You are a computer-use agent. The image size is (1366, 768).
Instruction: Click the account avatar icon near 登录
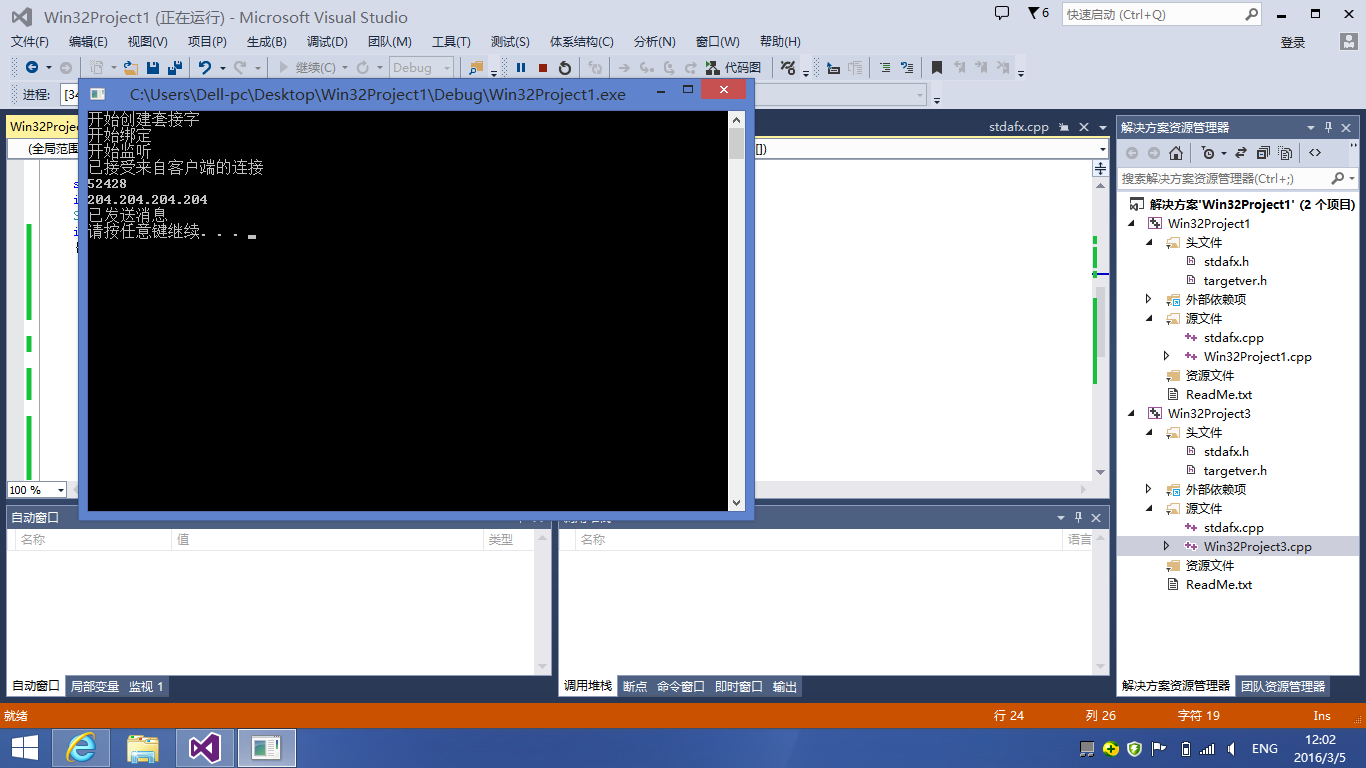pyautogui.click(x=1348, y=42)
